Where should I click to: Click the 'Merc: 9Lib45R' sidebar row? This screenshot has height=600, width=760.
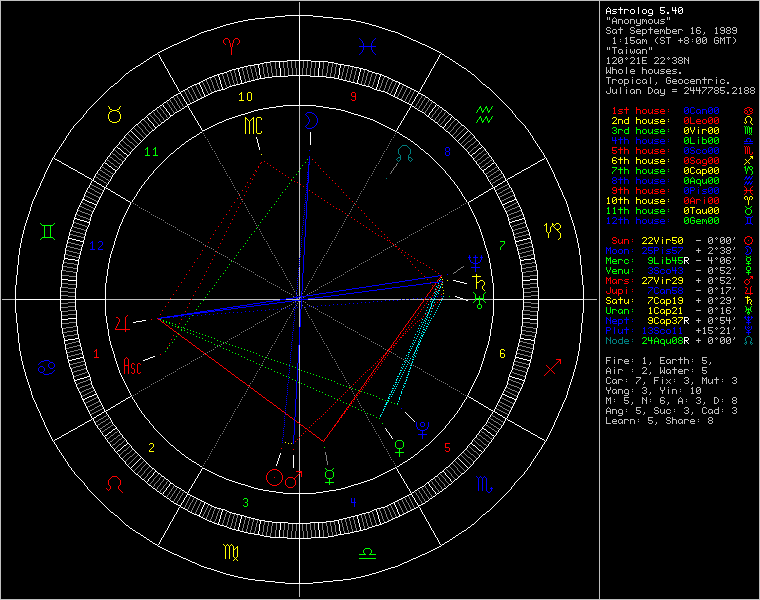pos(681,261)
